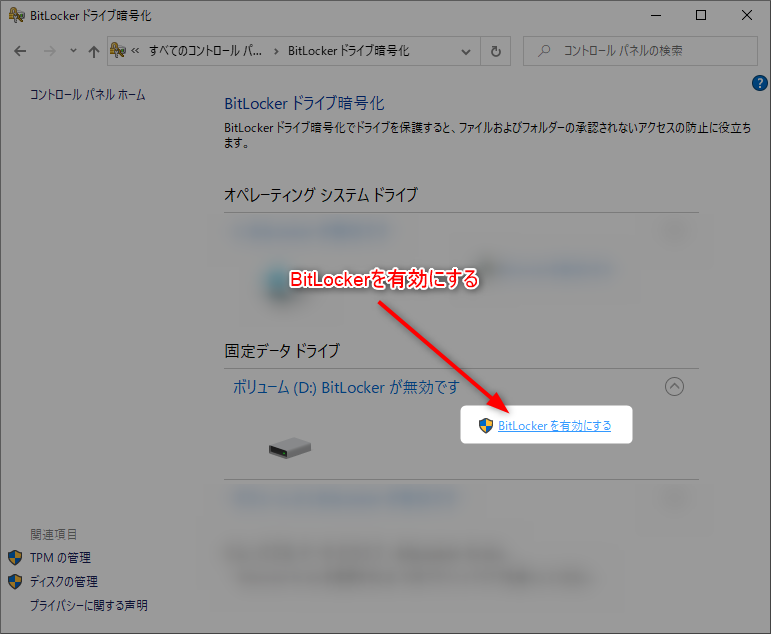Collapse the ボリューム (D:) section chevron
Viewport: 771px width, 634px height.
point(674,387)
